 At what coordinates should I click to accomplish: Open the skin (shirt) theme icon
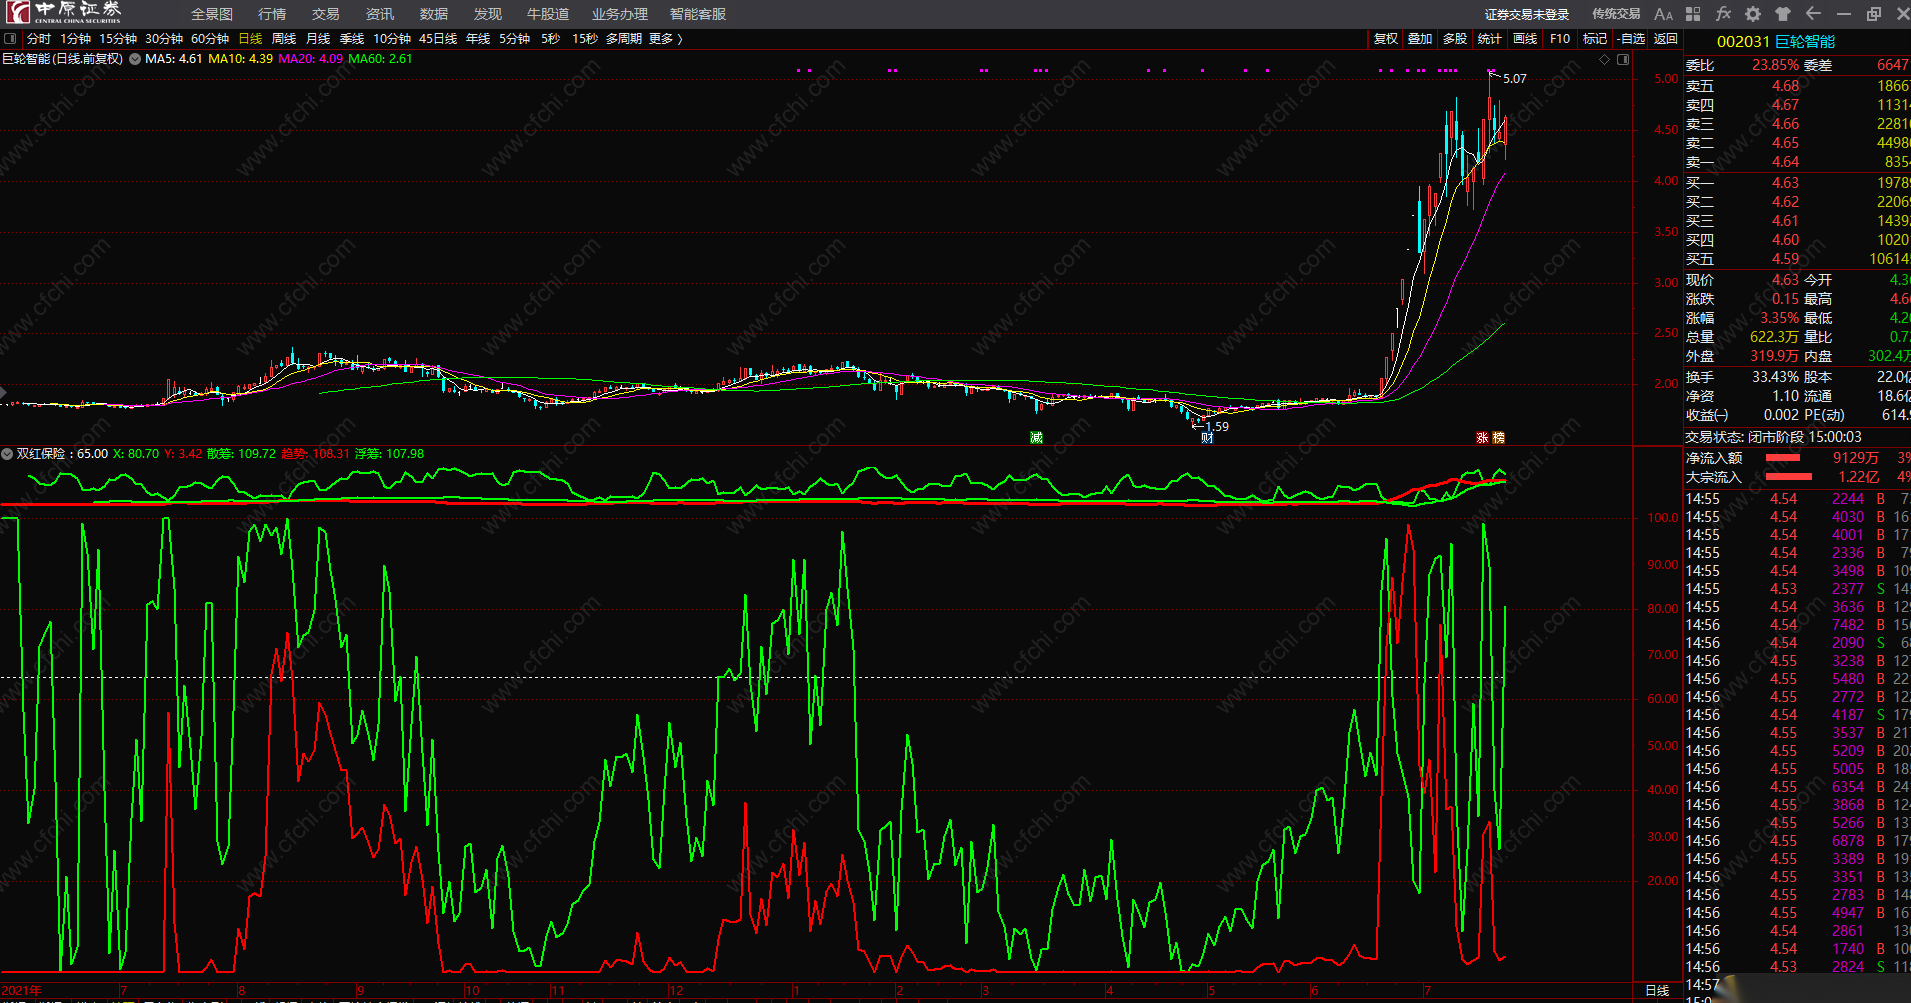1783,14
